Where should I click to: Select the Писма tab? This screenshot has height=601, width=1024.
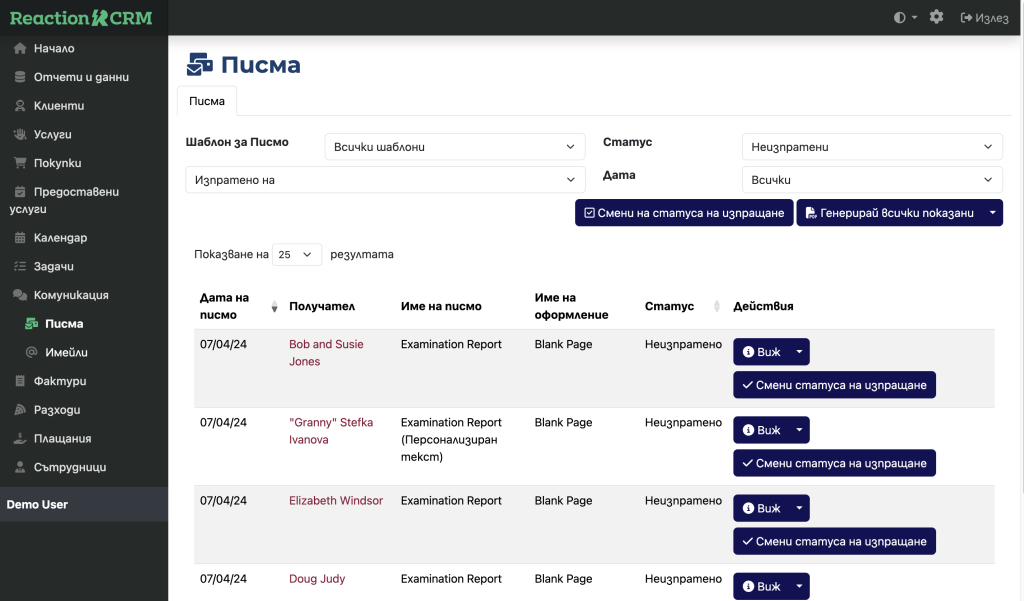click(207, 101)
